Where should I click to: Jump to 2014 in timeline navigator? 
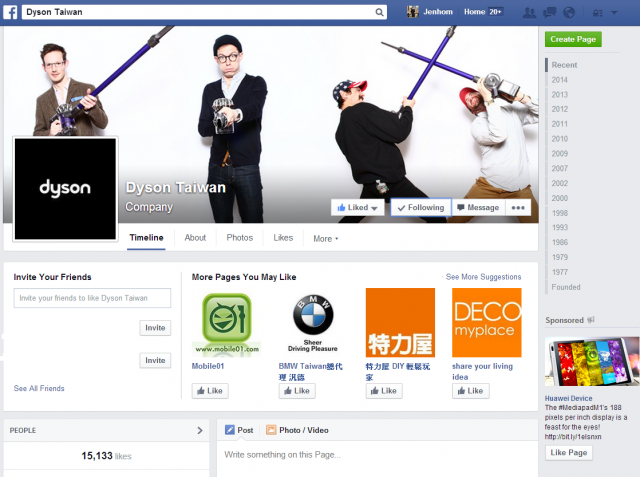coord(560,80)
